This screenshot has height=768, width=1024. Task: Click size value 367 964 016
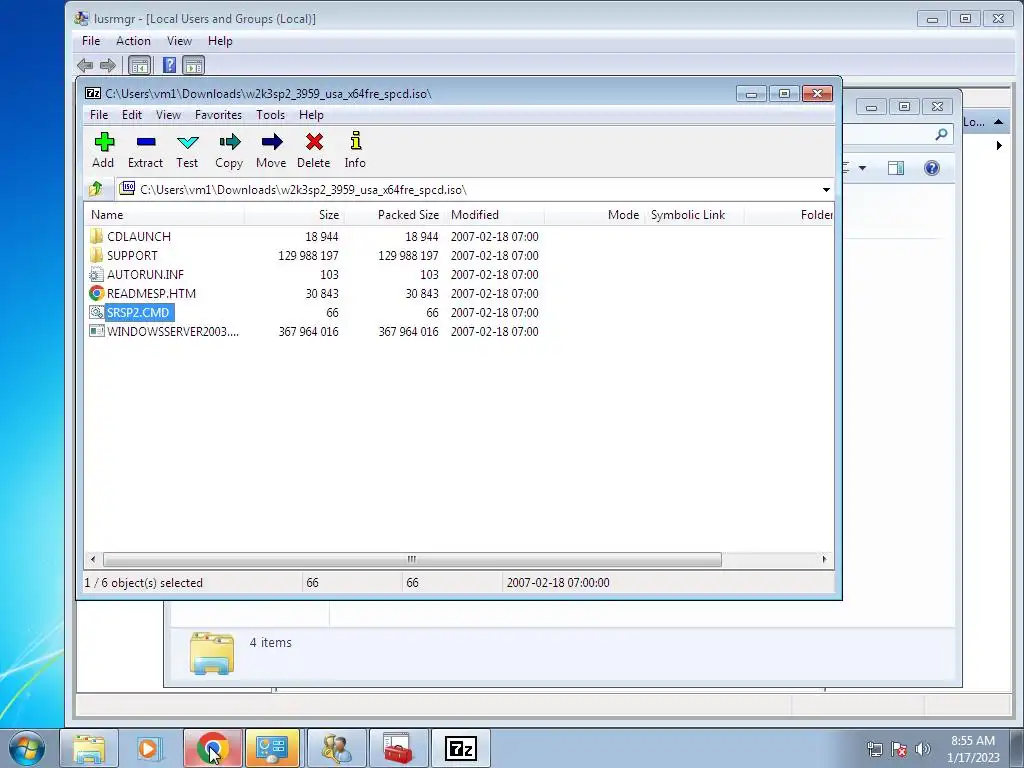click(x=308, y=331)
